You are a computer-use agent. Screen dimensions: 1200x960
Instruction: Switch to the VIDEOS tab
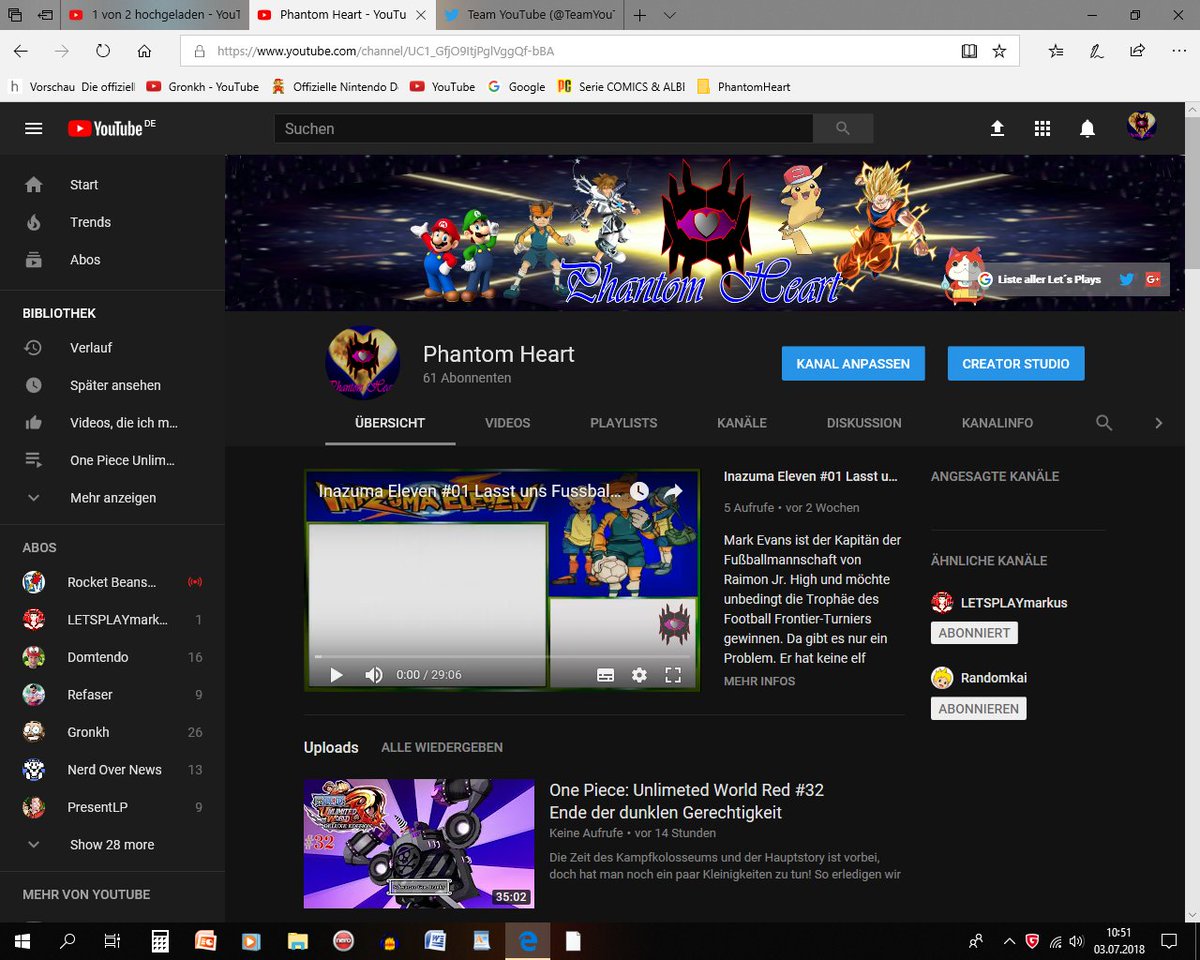click(508, 423)
